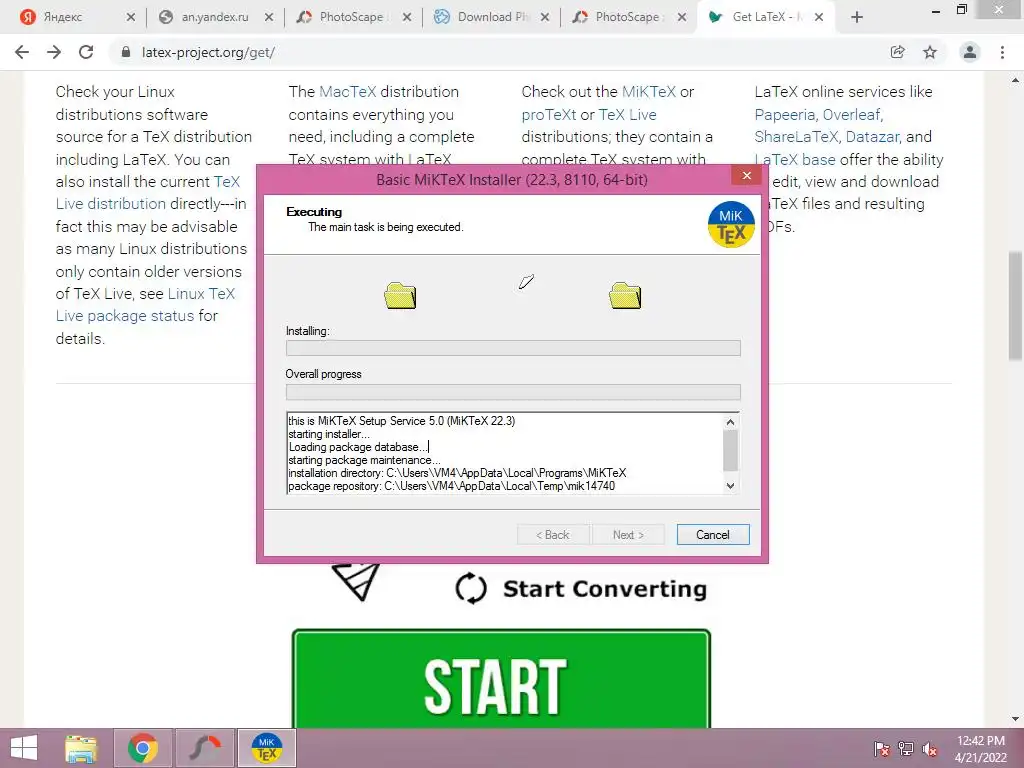Click the 'installation directory' log line
The image size is (1024, 768).
457,473
